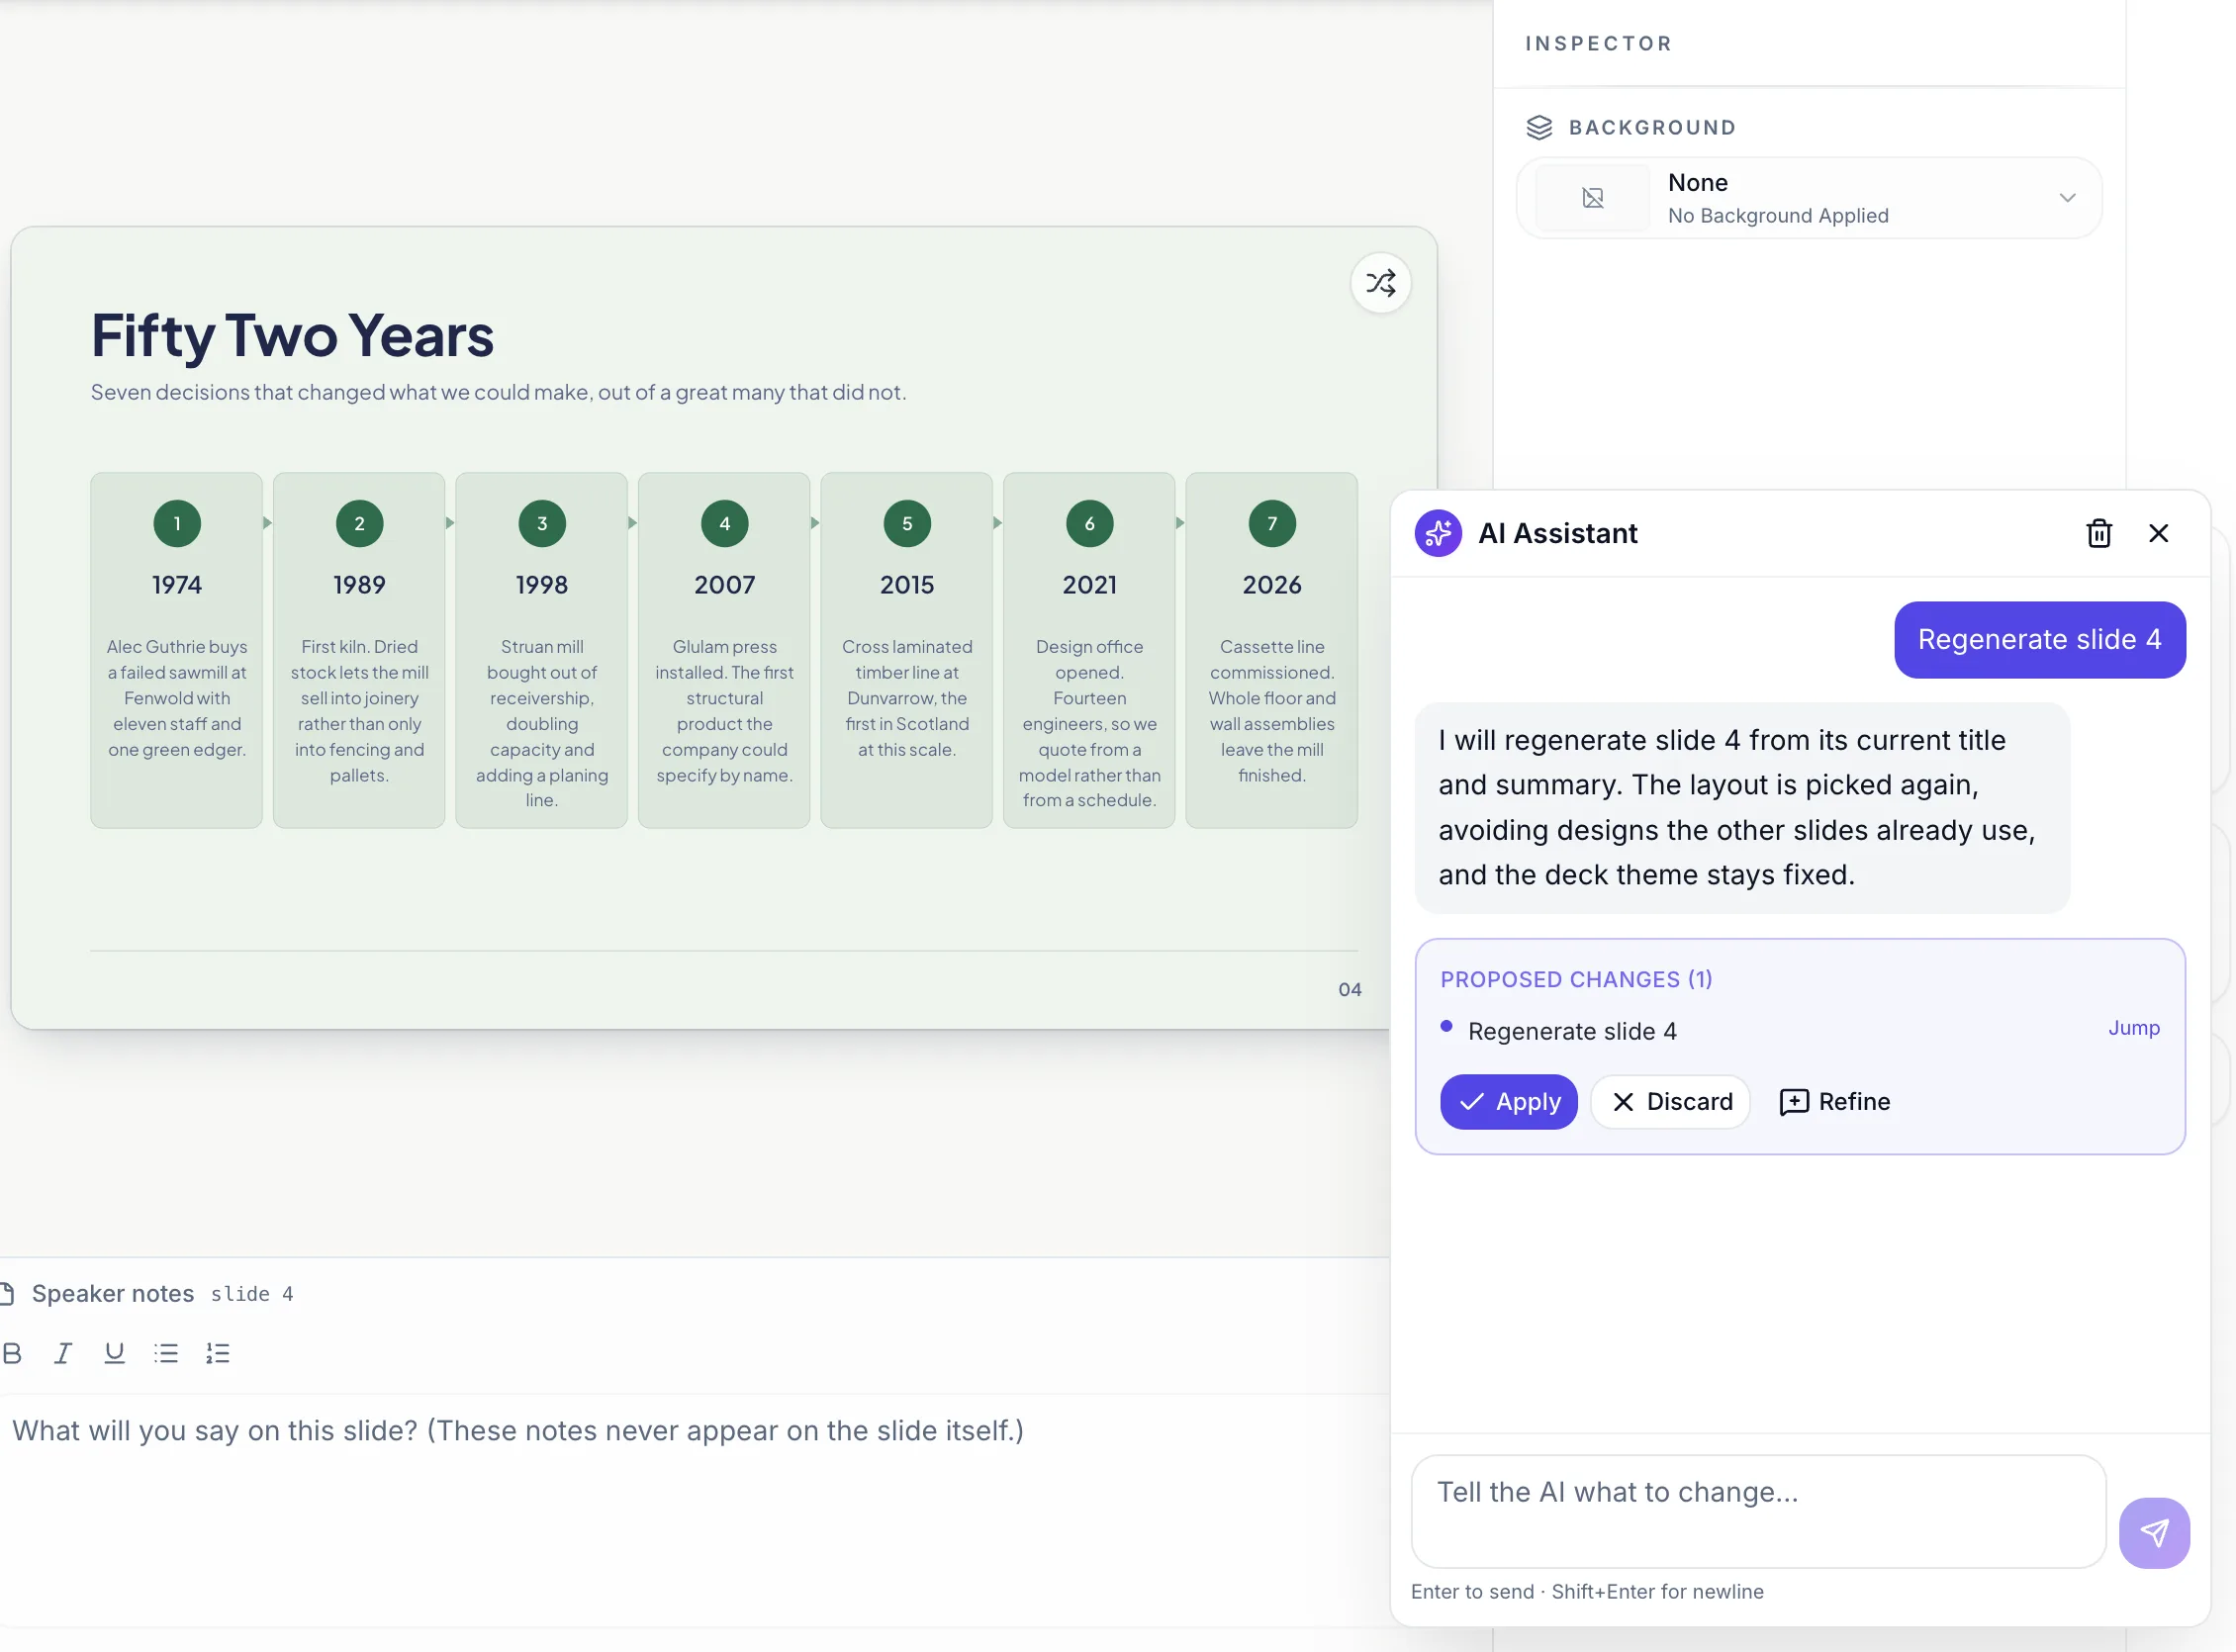Insert bulleted list in speaker notes
The width and height of the screenshot is (2236, 1652).
[x=166, y=1353]
